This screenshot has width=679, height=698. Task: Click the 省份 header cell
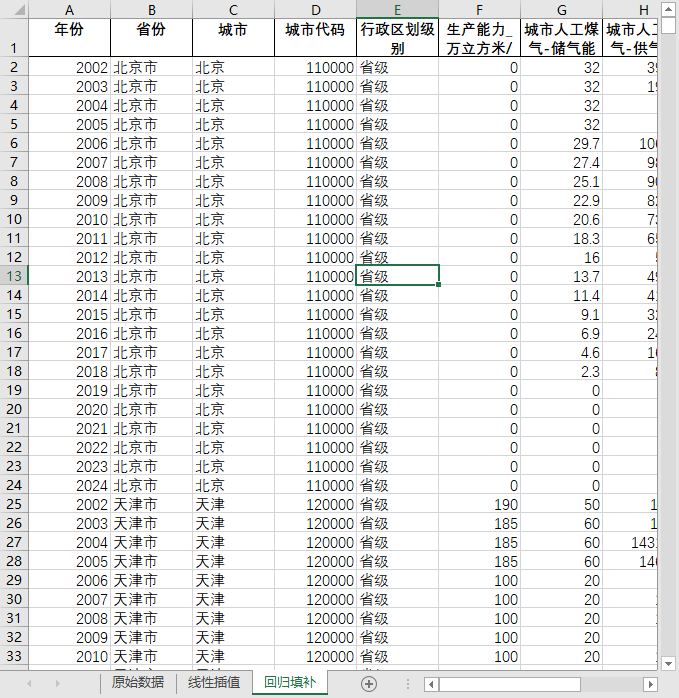click(x=151, y=37)
